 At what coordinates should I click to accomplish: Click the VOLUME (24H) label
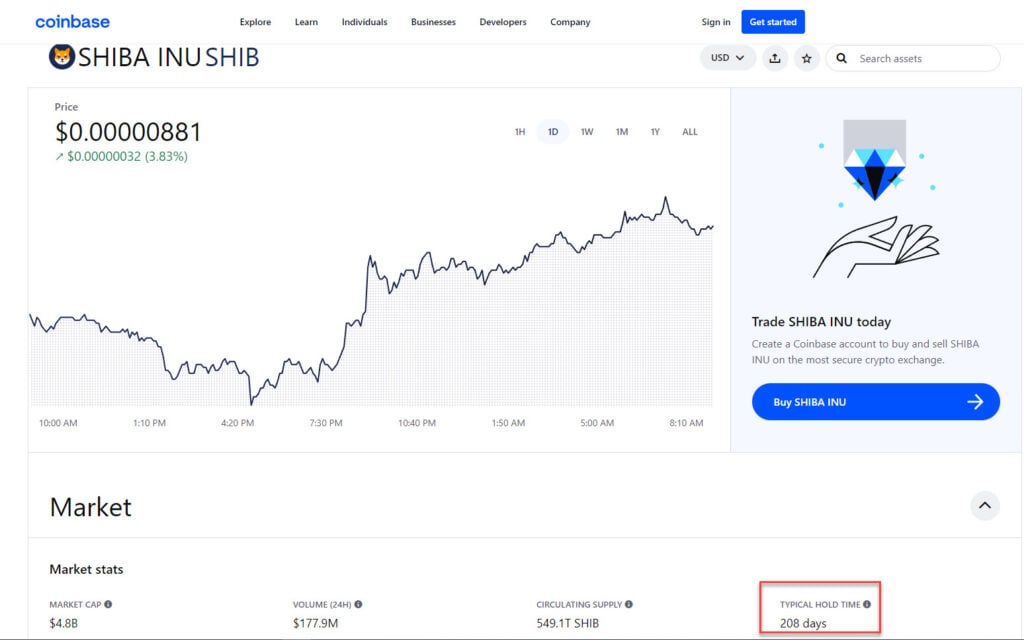[x=322, y=604]
